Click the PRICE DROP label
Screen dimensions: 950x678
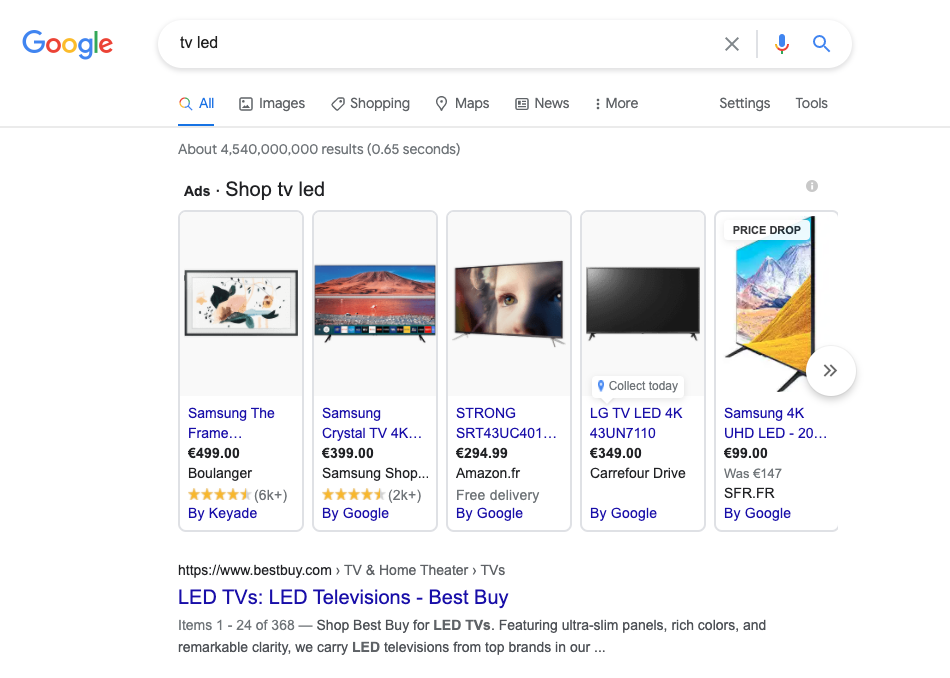[x=766, y=230]
